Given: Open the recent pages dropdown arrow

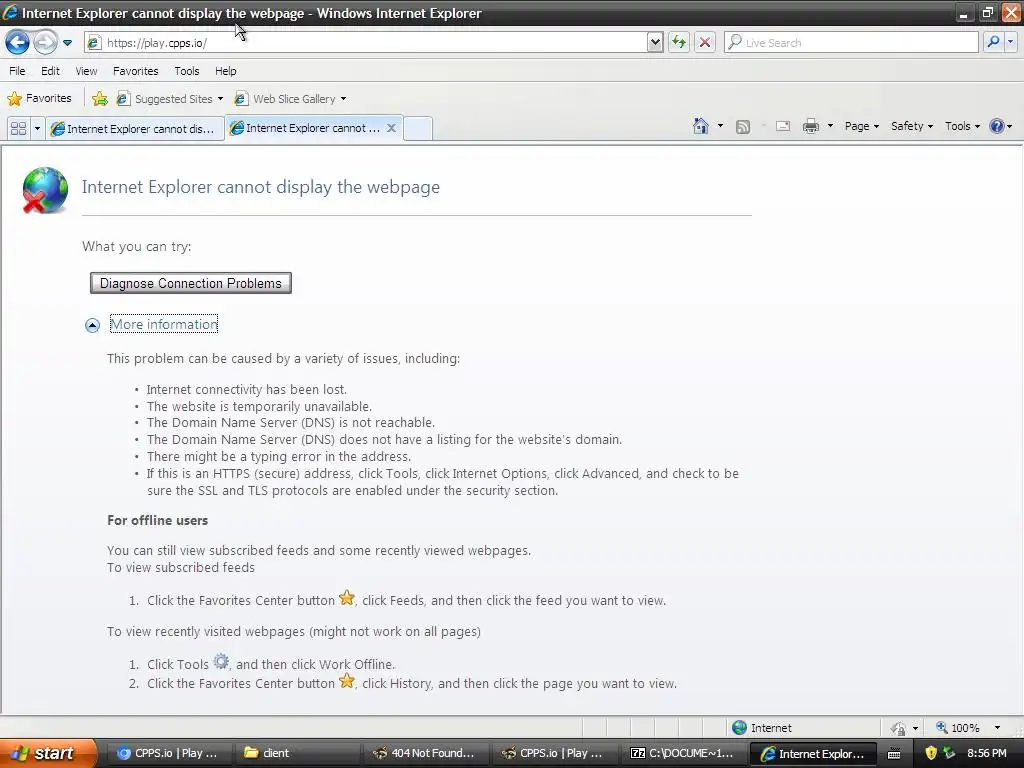Looking at the screenshot, I should [67, 43].
